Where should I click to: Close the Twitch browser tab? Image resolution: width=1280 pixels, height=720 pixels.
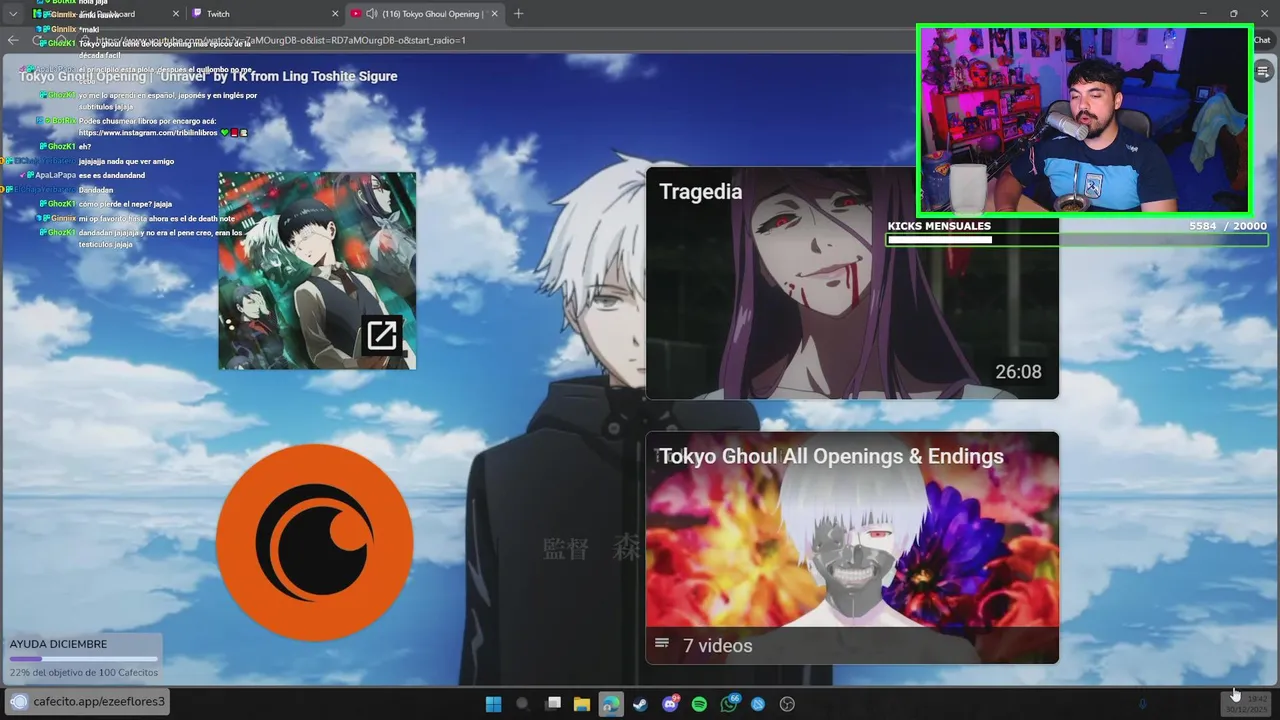pos(335,14)
